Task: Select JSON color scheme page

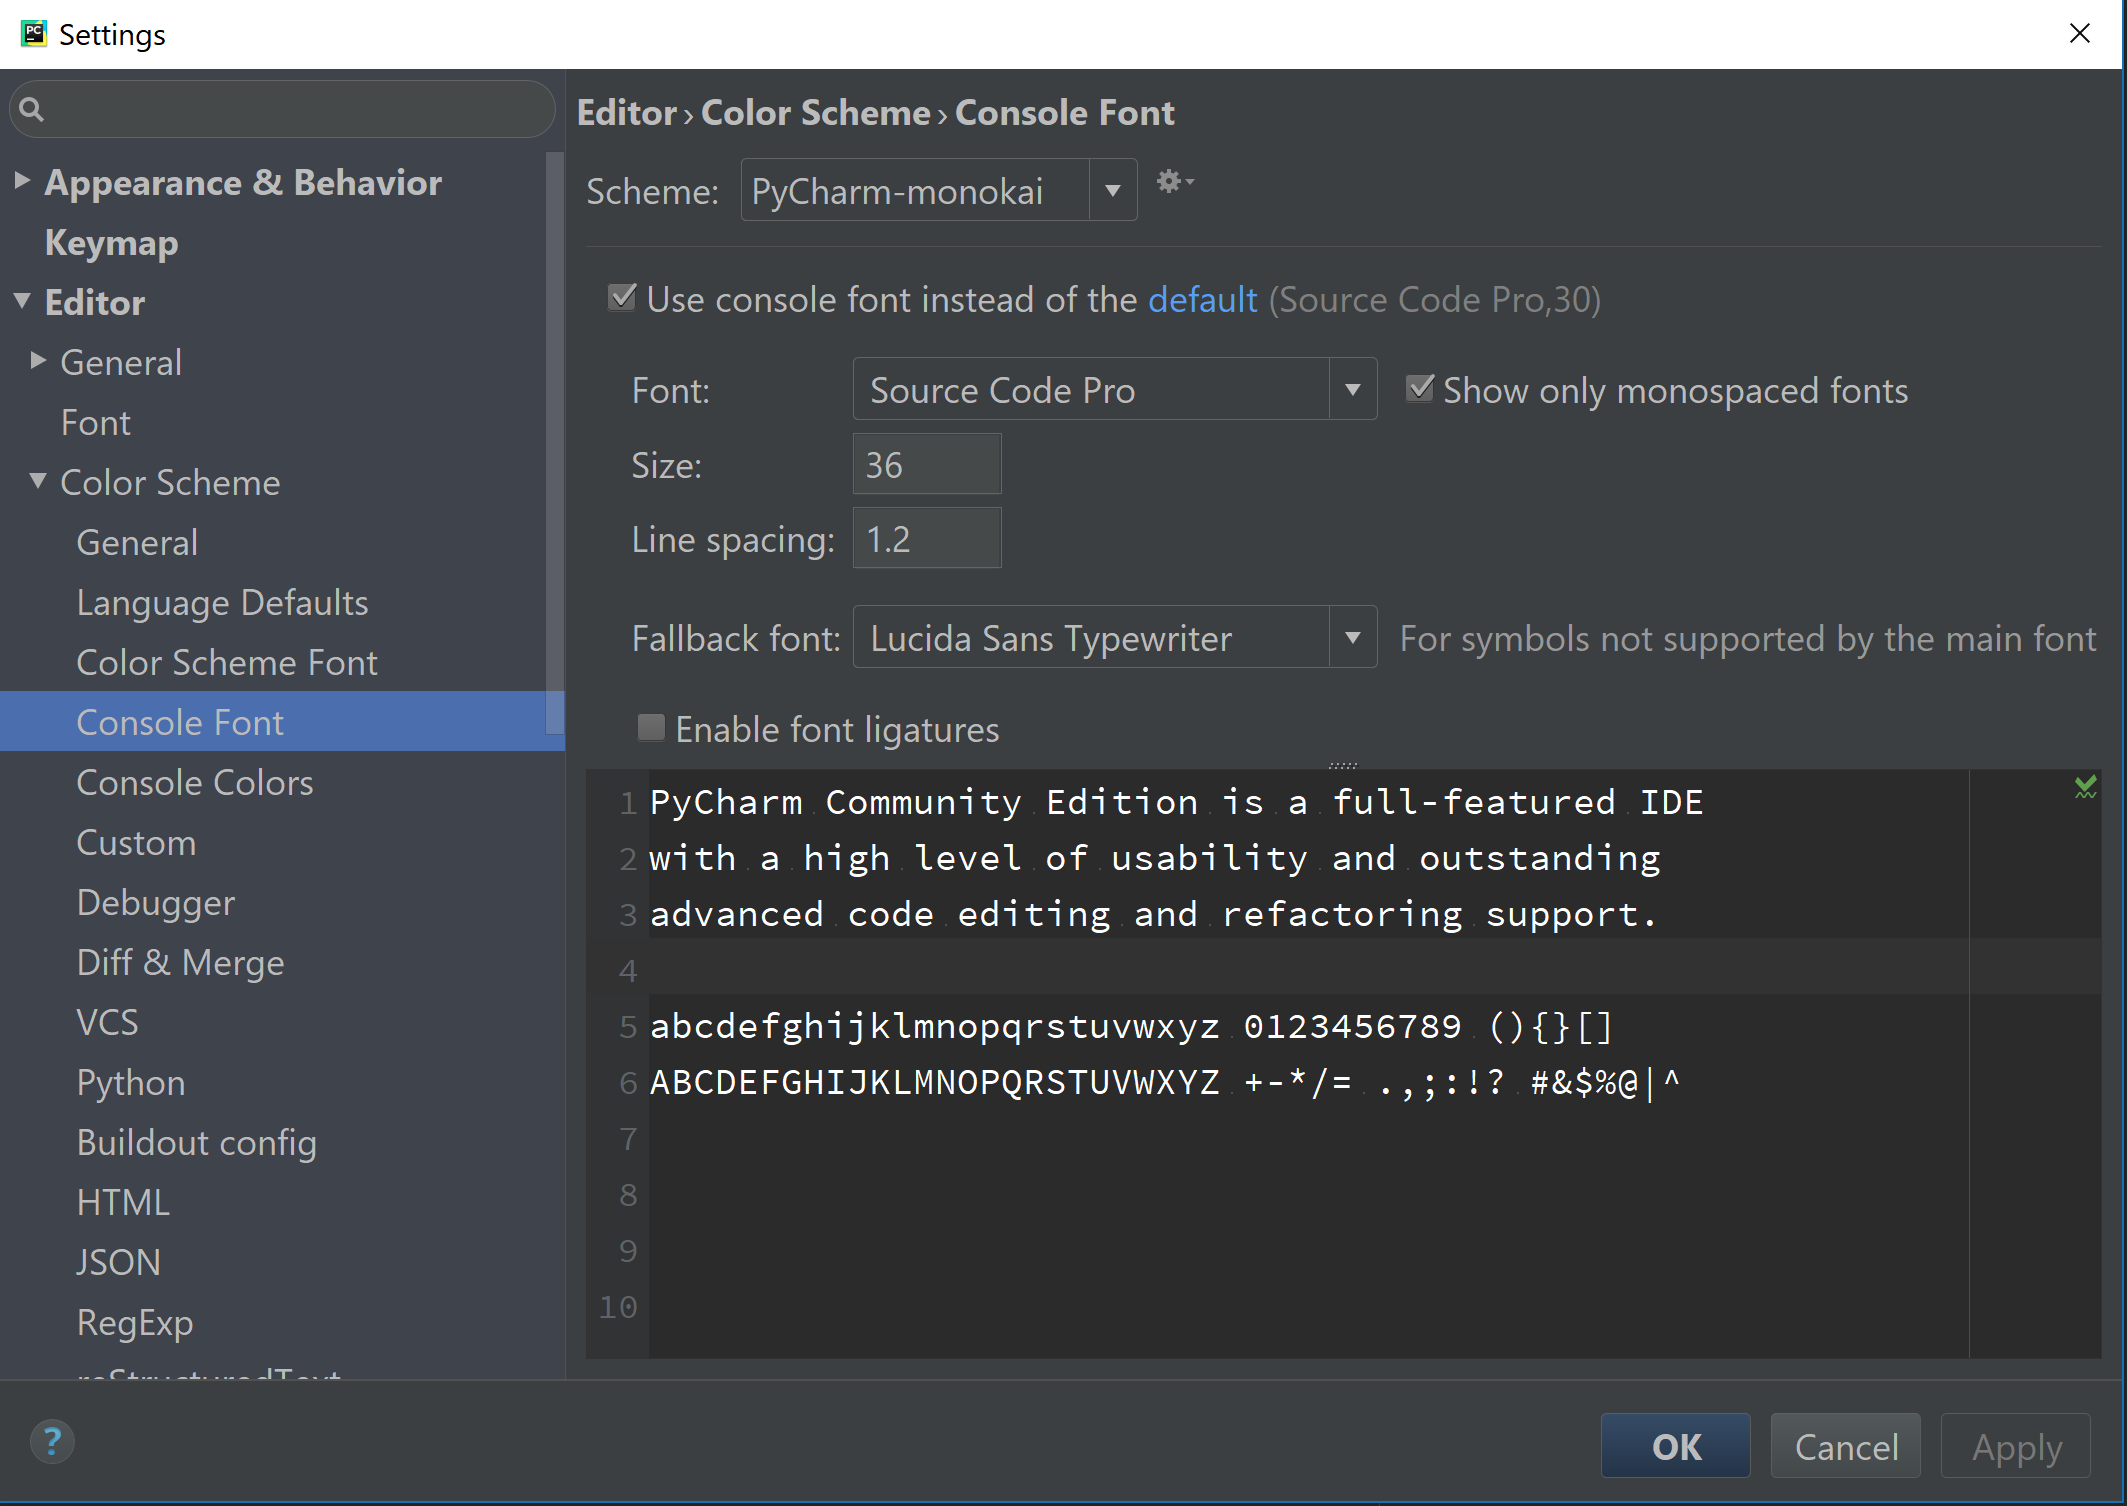Action: [x=118, y=1263]
